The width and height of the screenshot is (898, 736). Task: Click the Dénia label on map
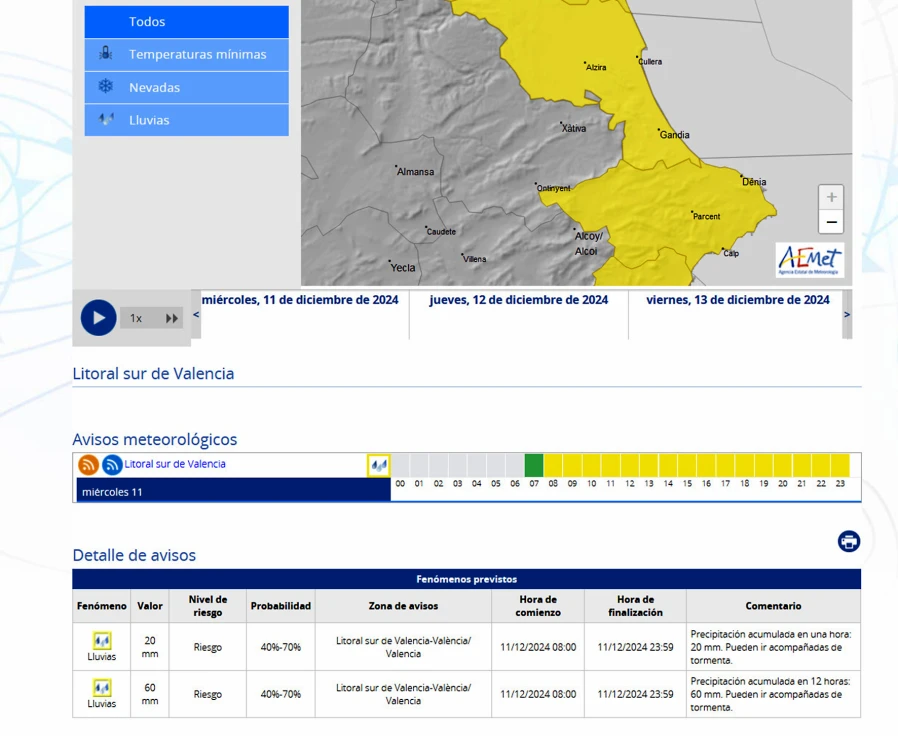point(754,182)
